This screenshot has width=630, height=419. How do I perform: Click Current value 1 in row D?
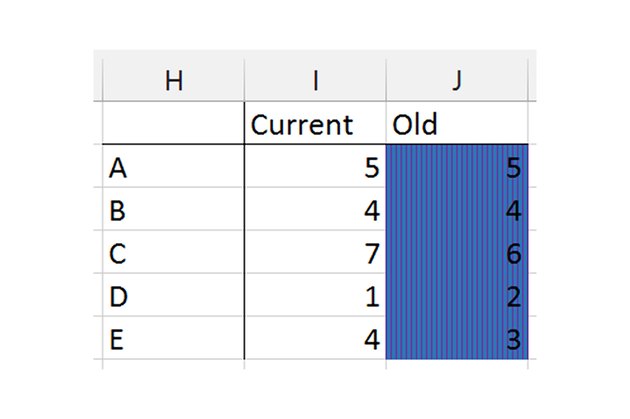315,294
